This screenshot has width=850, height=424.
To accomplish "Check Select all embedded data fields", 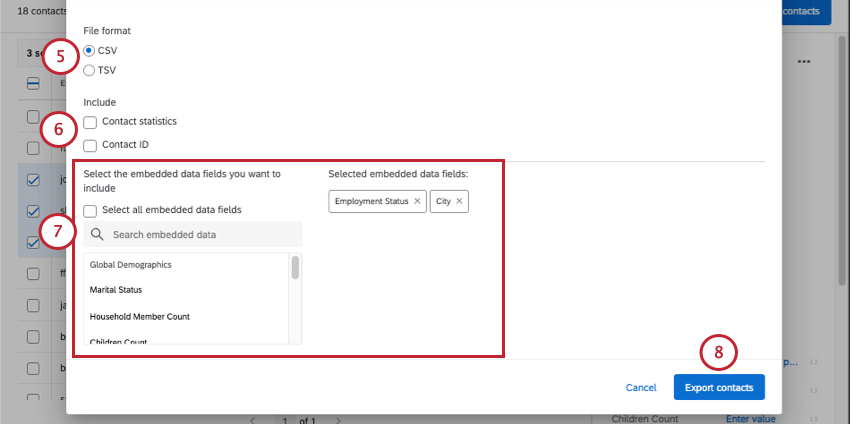I will pyautogui.click(x=90, y=210).
